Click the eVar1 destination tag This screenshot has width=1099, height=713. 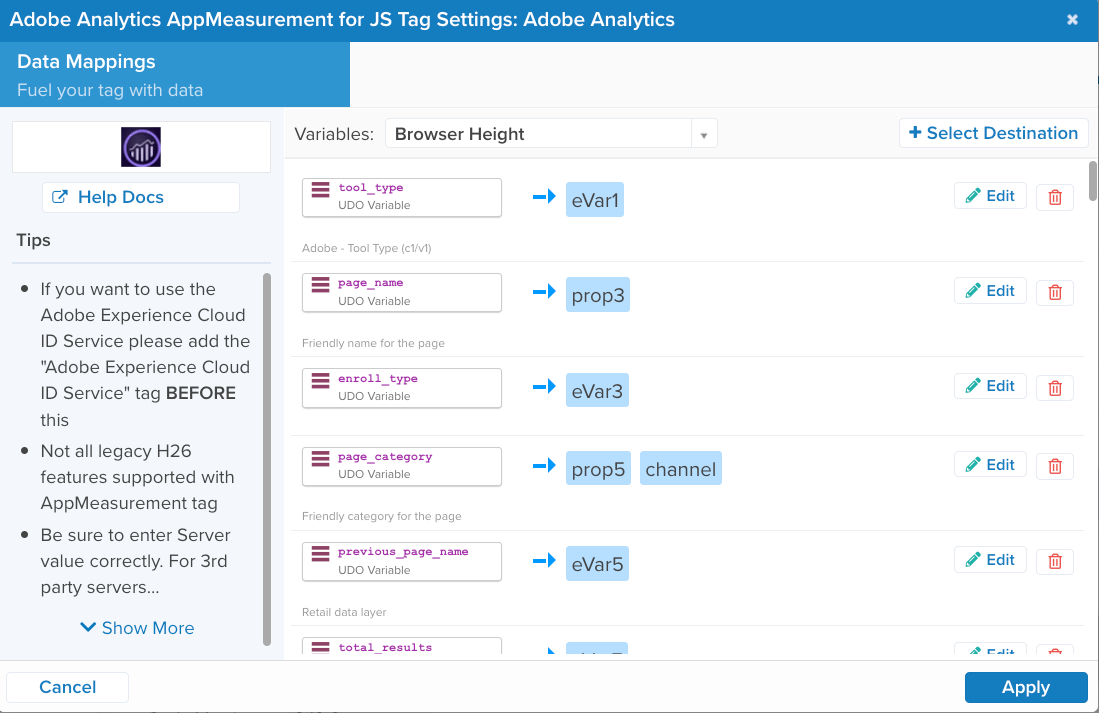595,200
